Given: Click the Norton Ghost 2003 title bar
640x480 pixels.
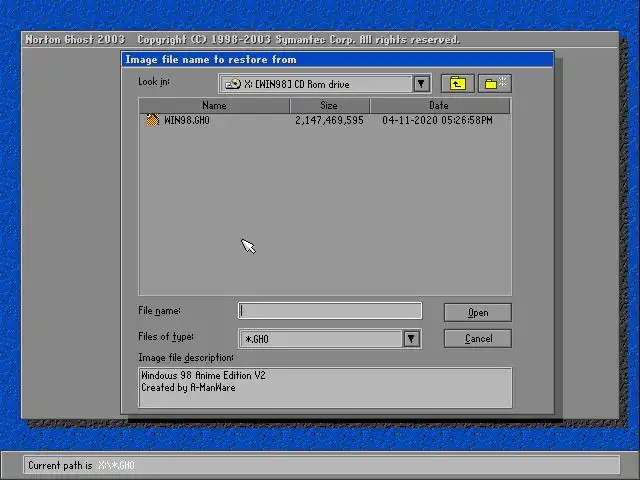Looking at the screenshot, I should pyautogui.click(x=320, y=40).
